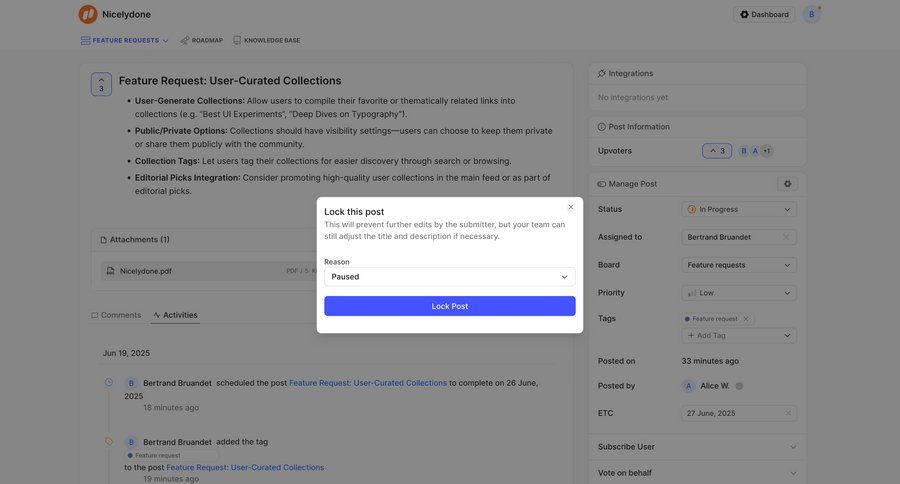
Task: Open the scheduled post link in activity
Action: point(368,383)
